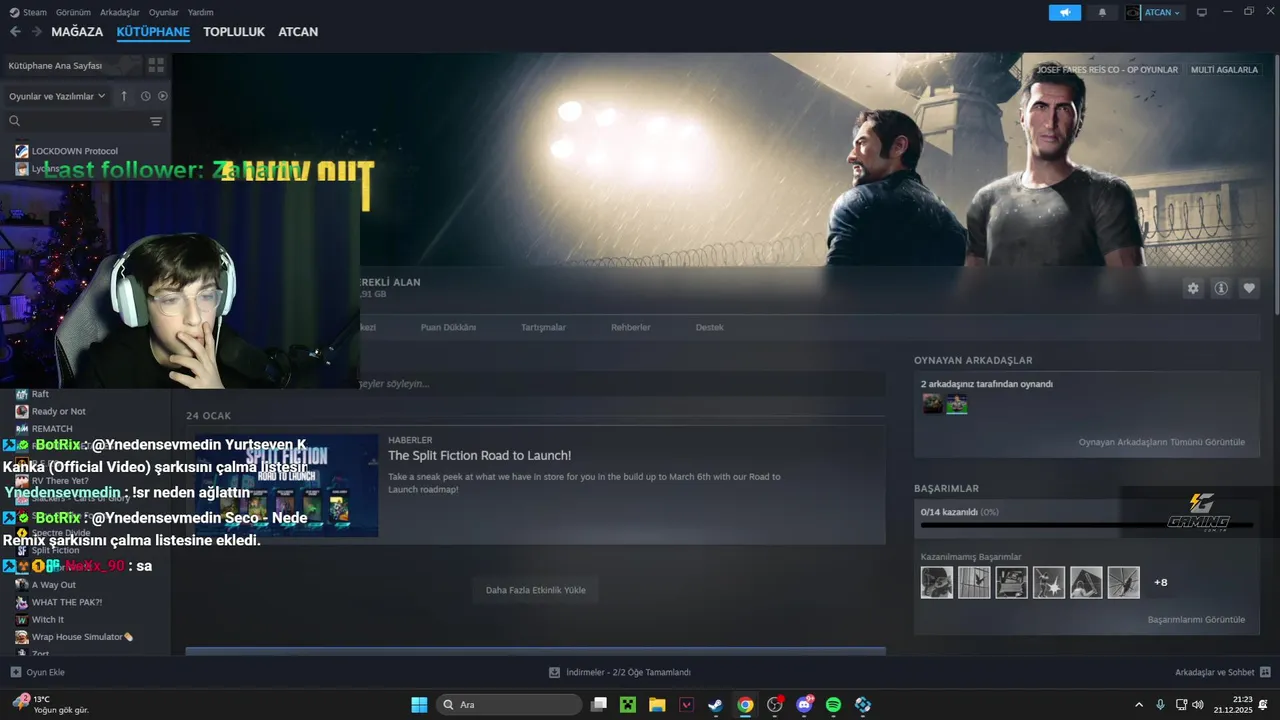The width and height of the screenshot is (1280, 720).
Task: Open the MULTİ AGALARLA collection tag
Action: [1224, 70]
